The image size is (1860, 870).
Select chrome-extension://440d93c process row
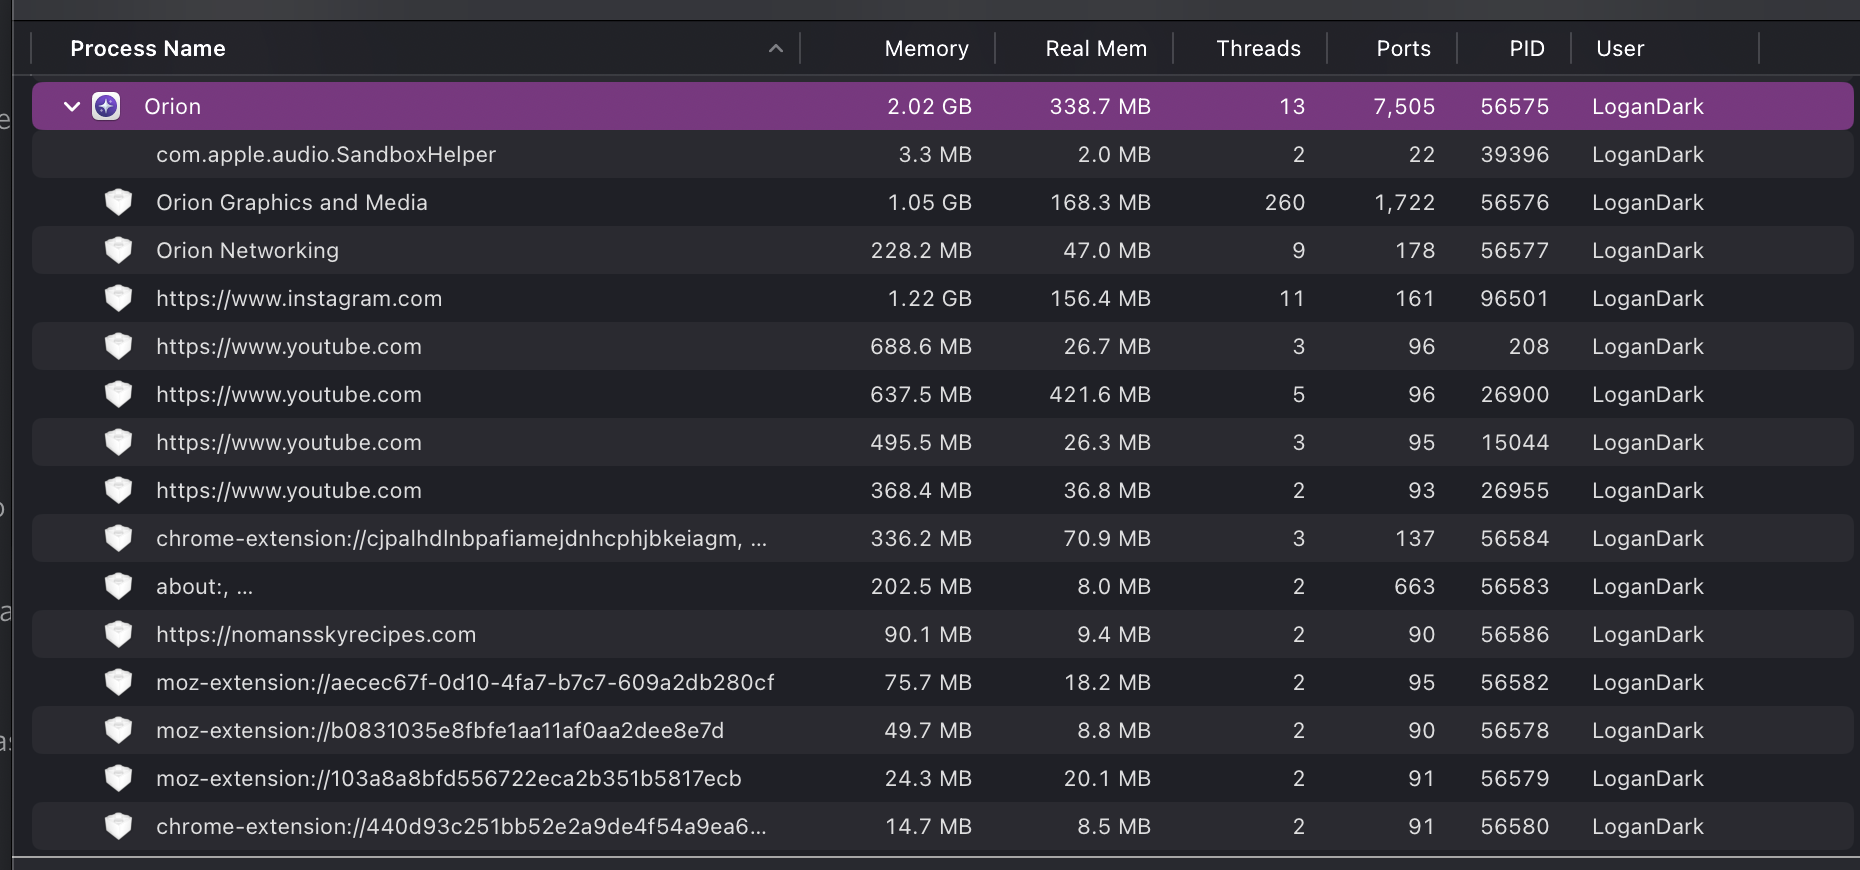[x=942, y=826]
